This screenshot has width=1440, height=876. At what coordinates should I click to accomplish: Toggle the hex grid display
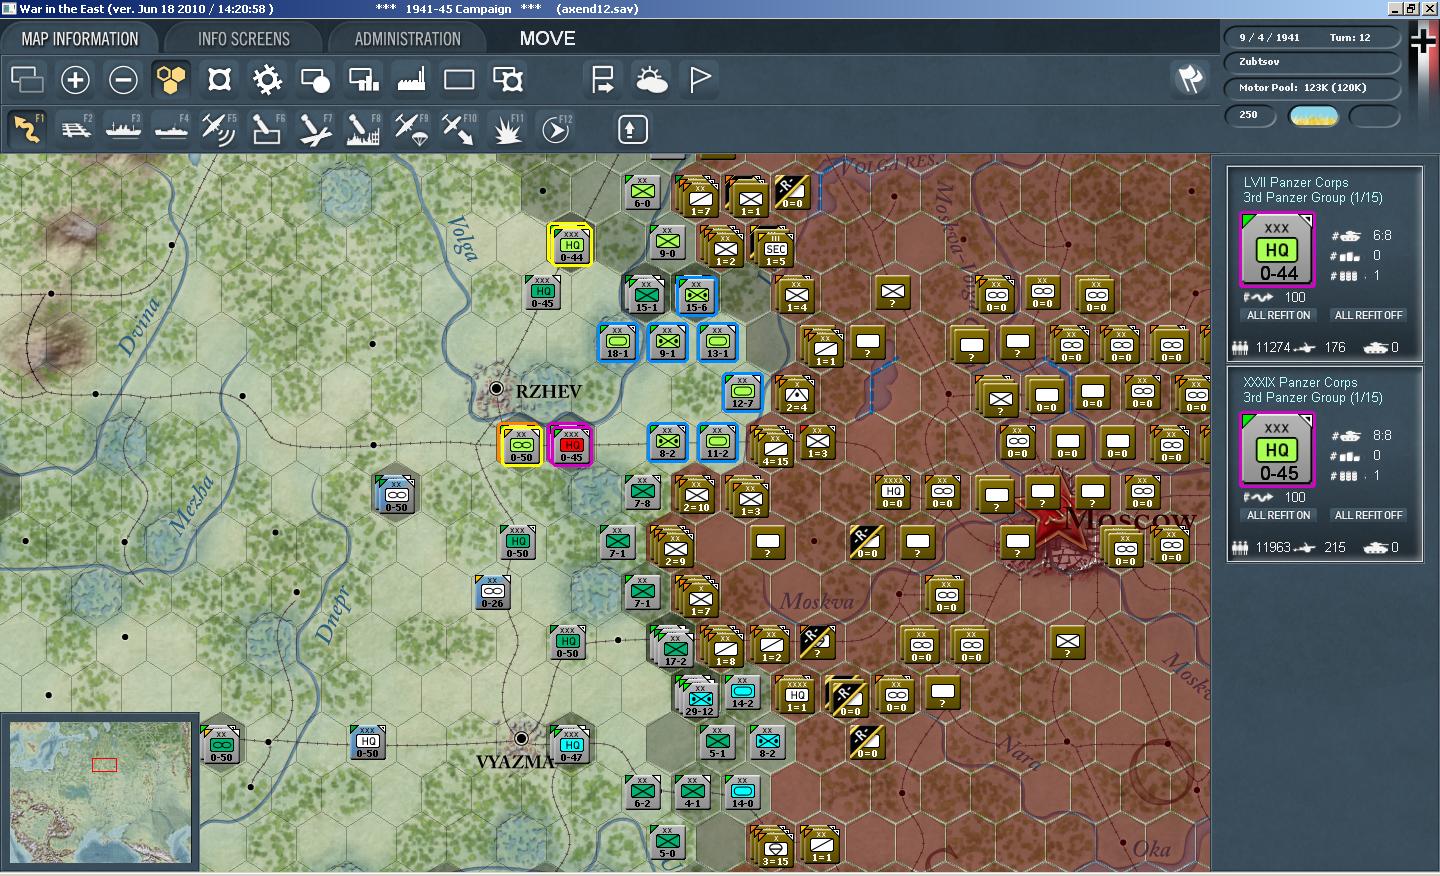point(171,79)
